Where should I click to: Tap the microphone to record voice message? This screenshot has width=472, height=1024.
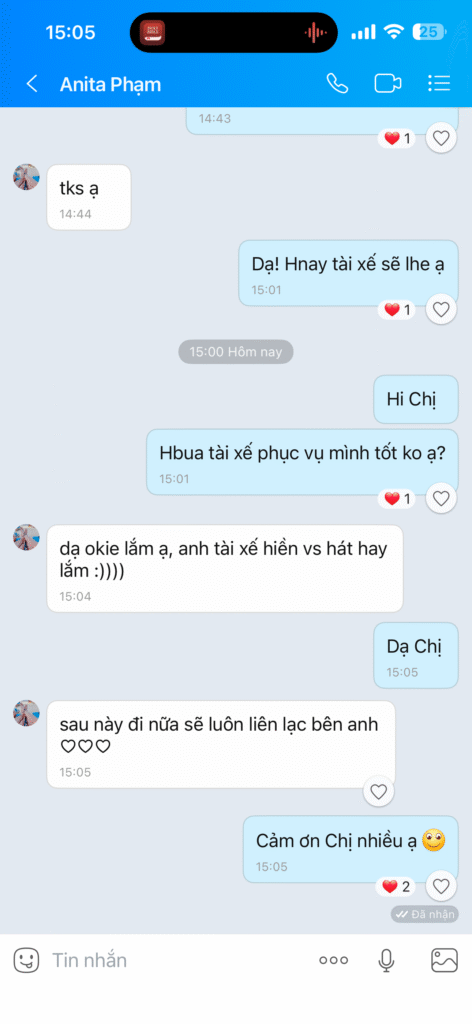386,960
